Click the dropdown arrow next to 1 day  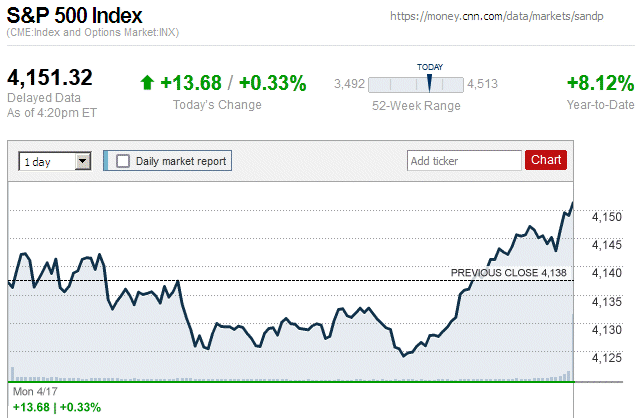pos(83,161)
